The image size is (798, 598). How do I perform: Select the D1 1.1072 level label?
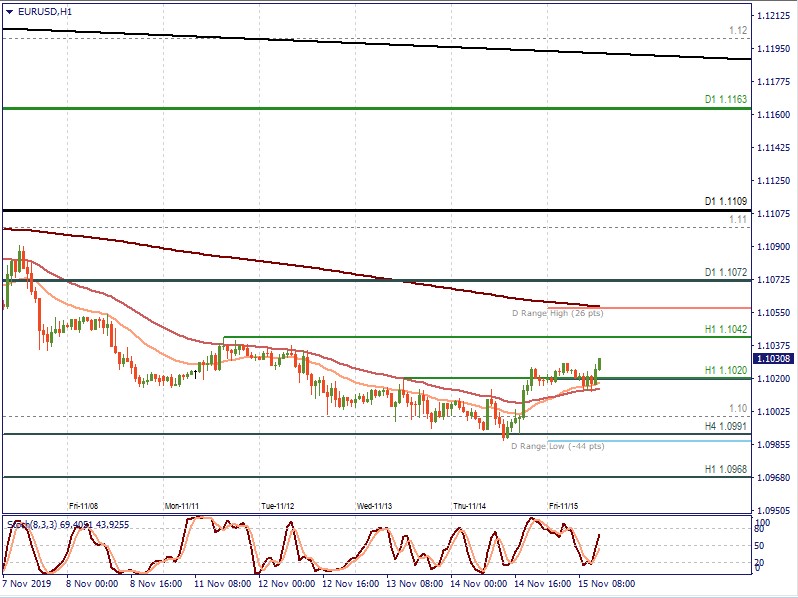pos(726,272)
